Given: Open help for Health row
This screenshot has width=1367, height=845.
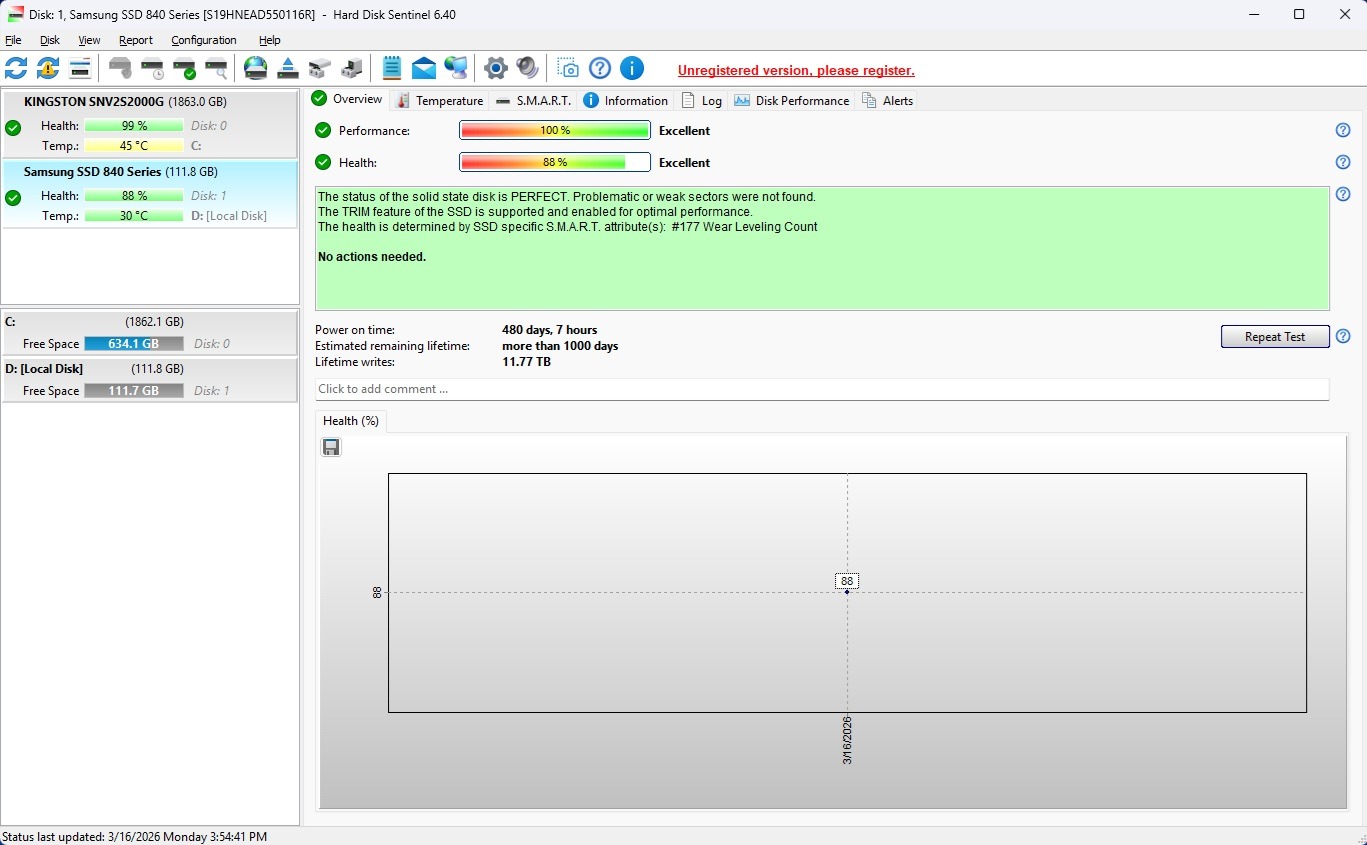Looking at the screenshot, I should point(1343,162).
